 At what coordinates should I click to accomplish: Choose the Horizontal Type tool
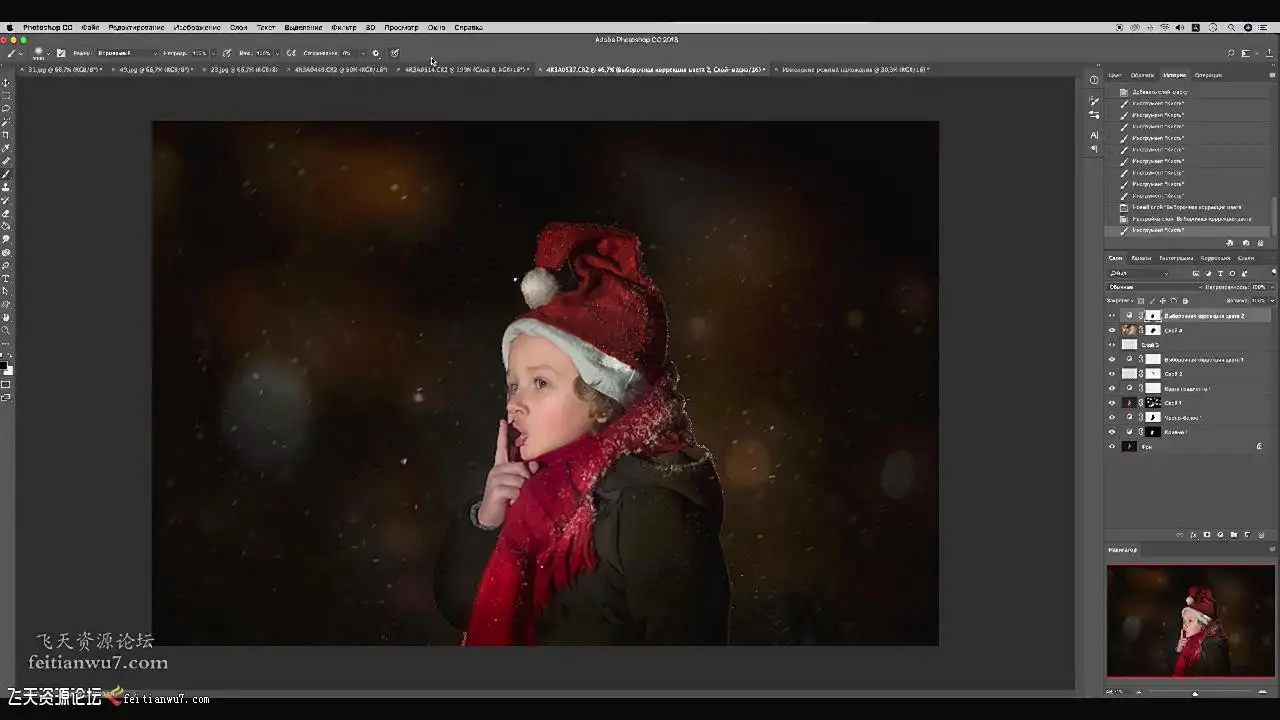coord(6,278)
